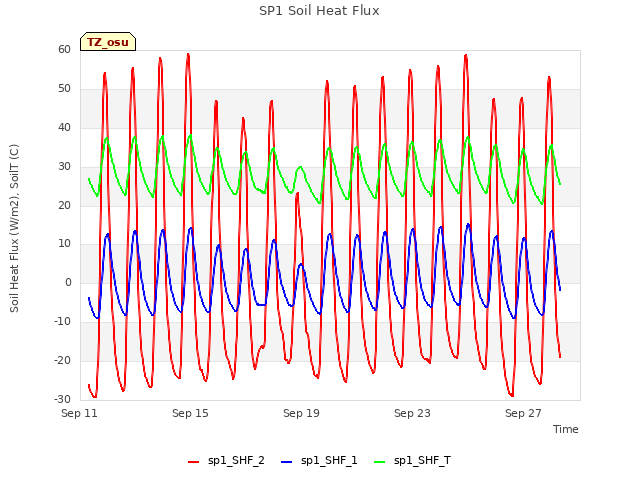
Task: Click the 30 y-axis tick label
Action: click(64, 167)
